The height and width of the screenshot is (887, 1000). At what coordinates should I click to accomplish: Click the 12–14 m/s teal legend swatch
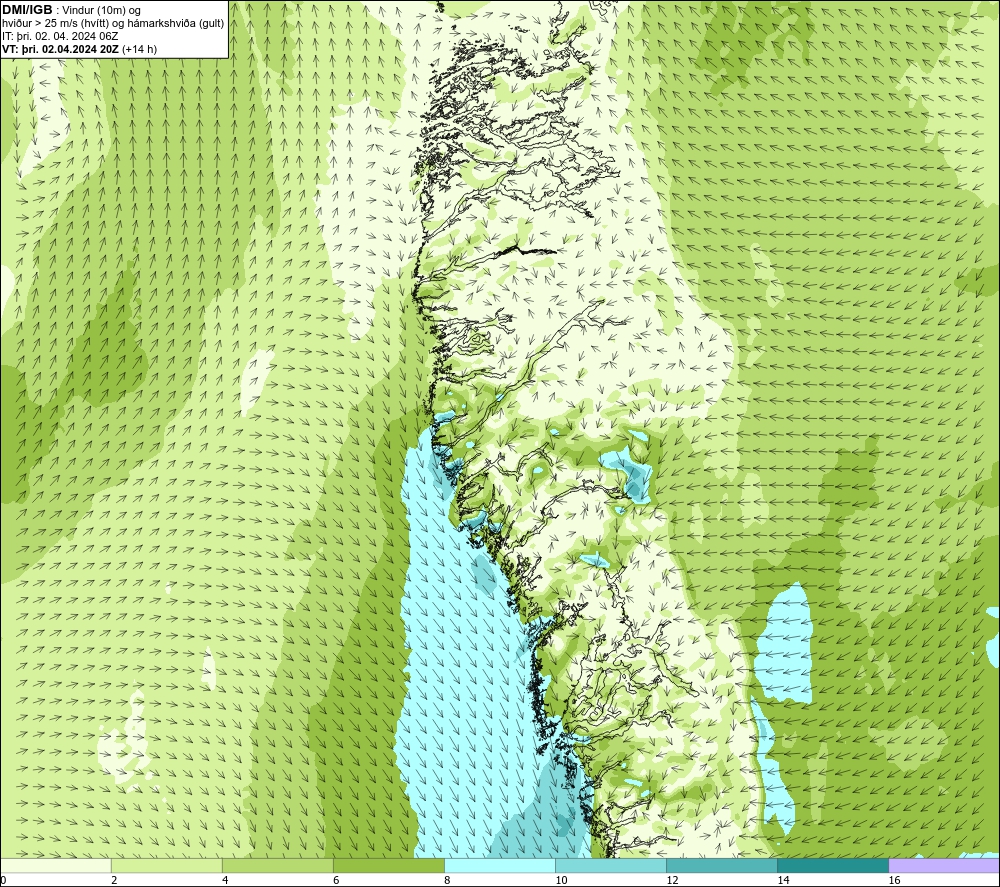(722, 866)
